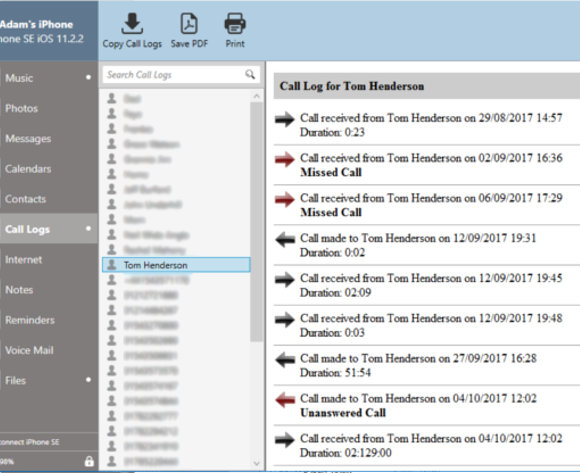Open the Photos section
Image resolution: width=580 pixels, height=473 pixels.
[x=49, y=108]
